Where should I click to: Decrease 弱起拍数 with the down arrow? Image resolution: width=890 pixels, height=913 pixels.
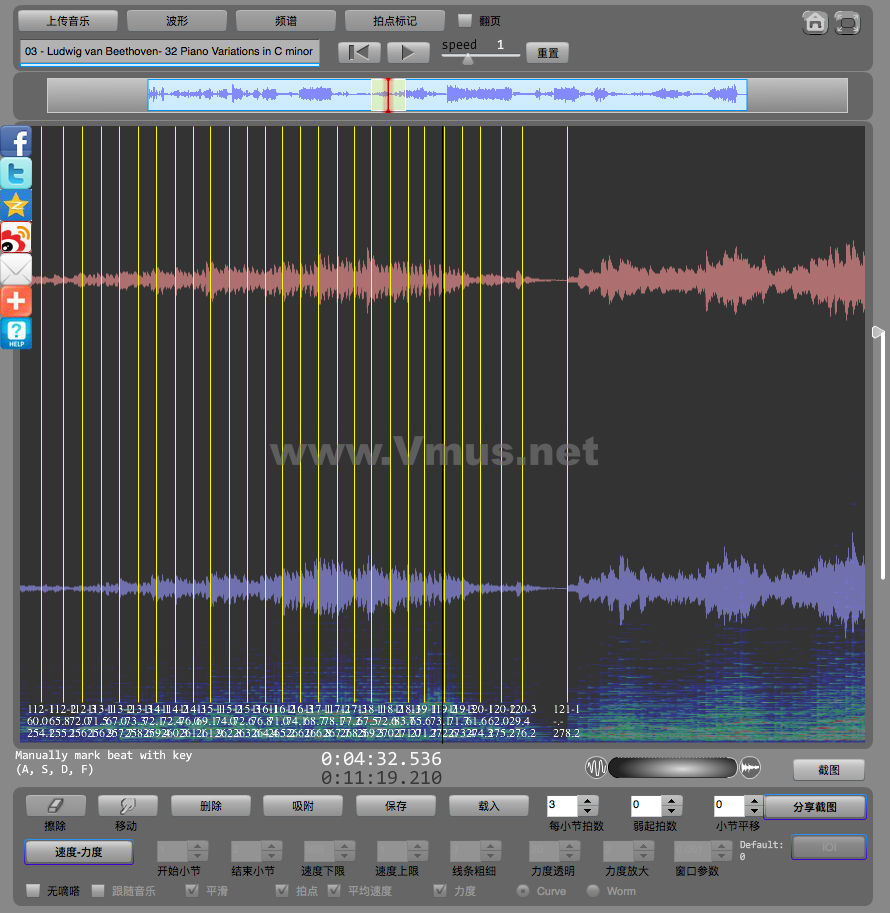pyautogui.click(x=672, y=811)
